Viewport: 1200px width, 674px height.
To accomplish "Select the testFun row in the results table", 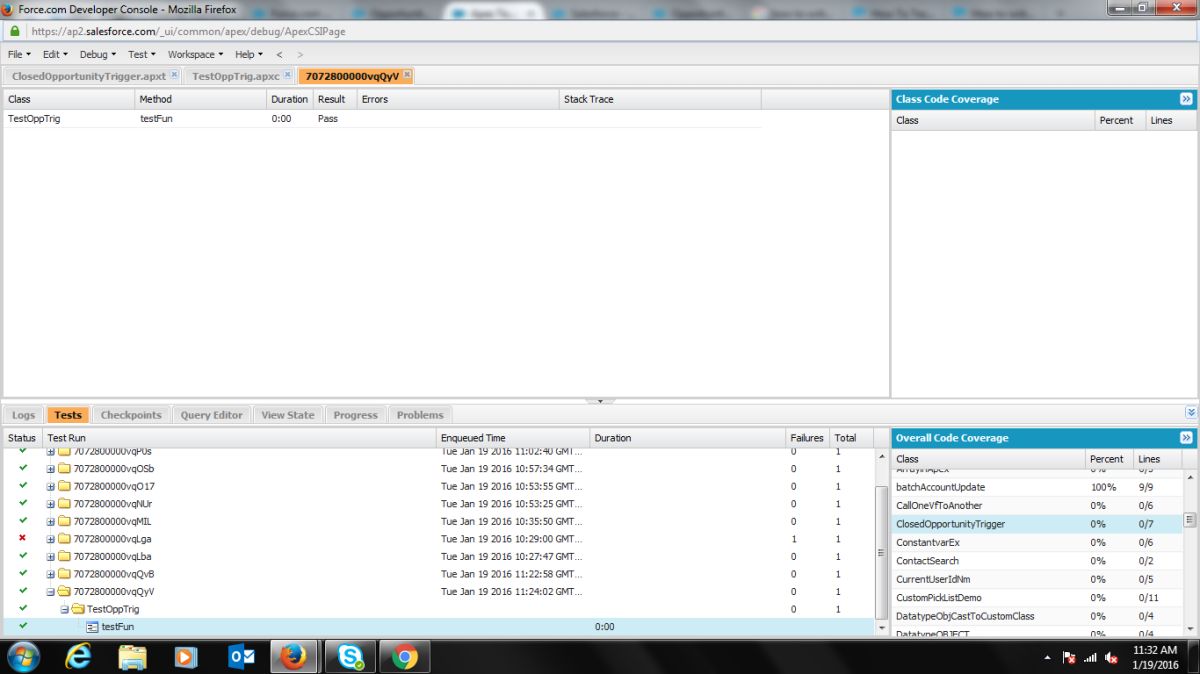I will (x=383, y=118).
